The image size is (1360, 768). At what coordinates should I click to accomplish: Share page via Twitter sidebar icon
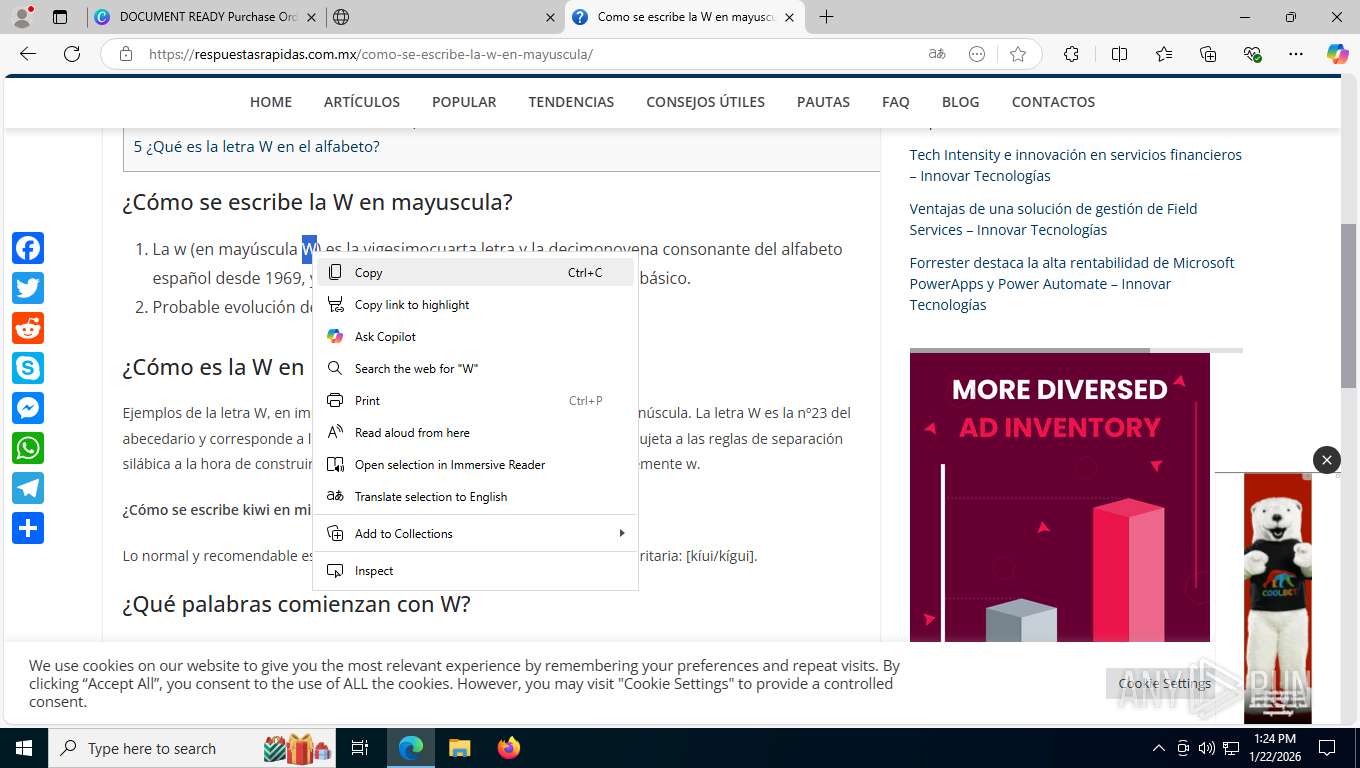28,288
